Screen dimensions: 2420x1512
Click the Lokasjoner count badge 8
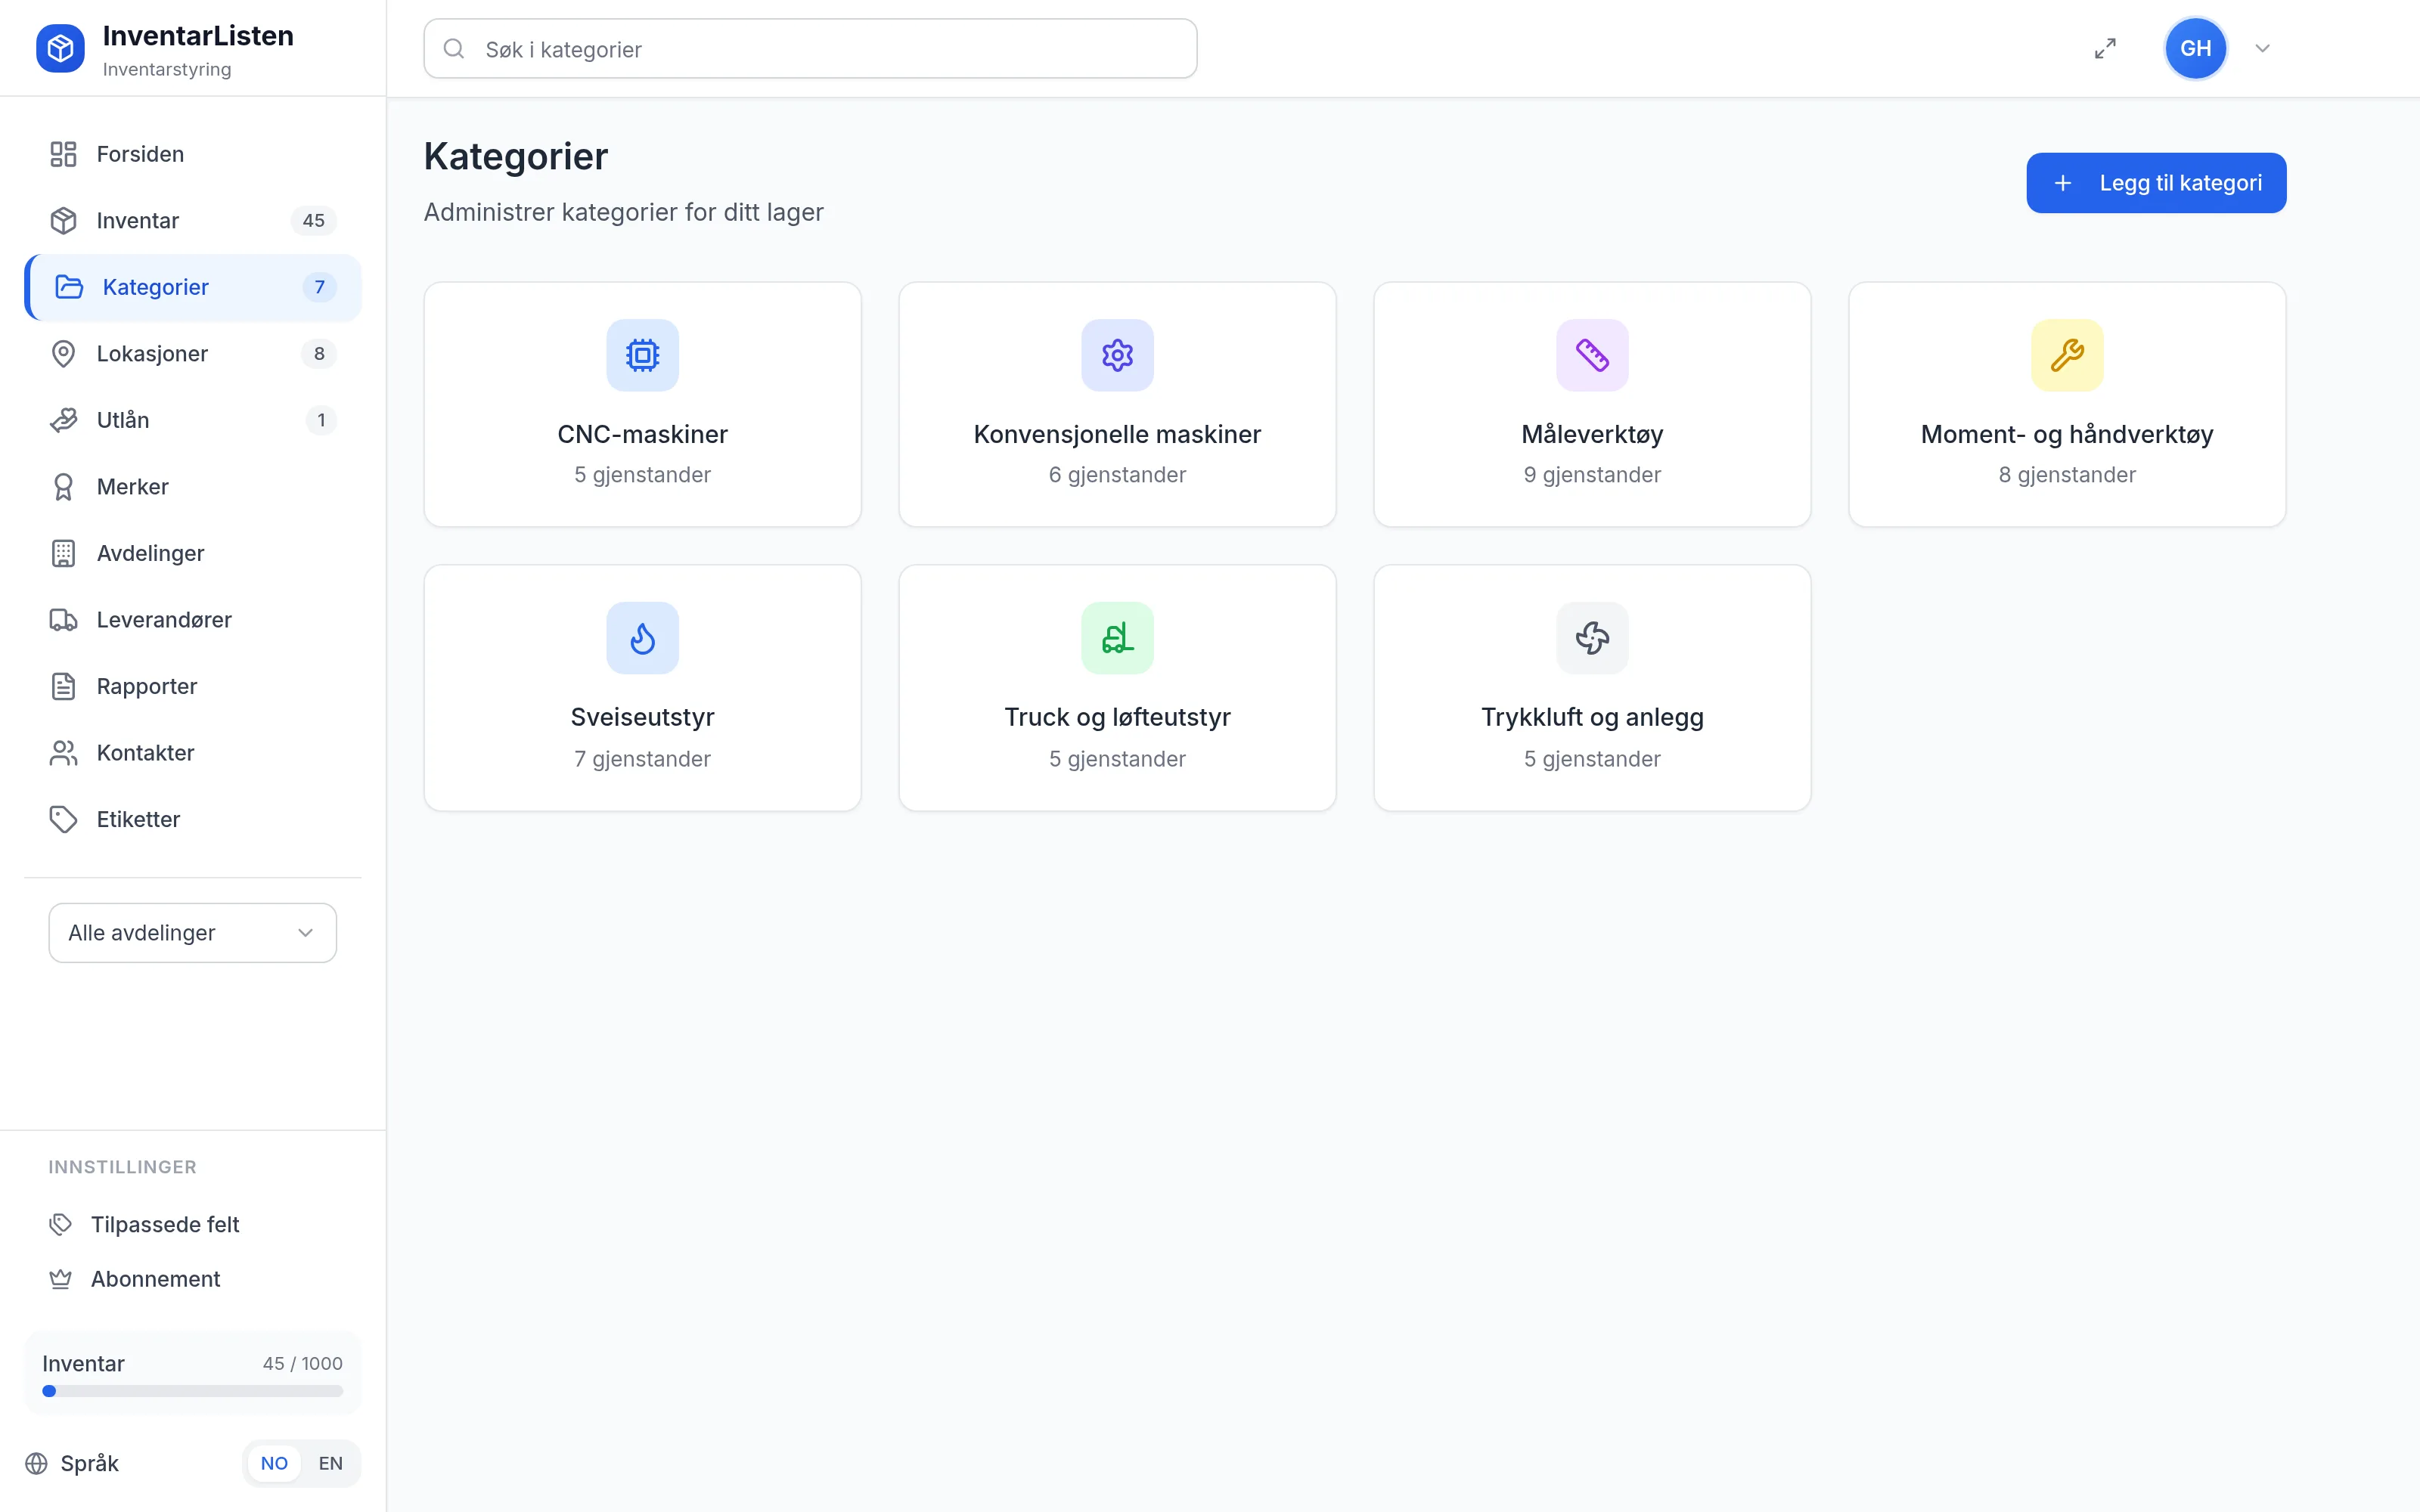[319, 354]
